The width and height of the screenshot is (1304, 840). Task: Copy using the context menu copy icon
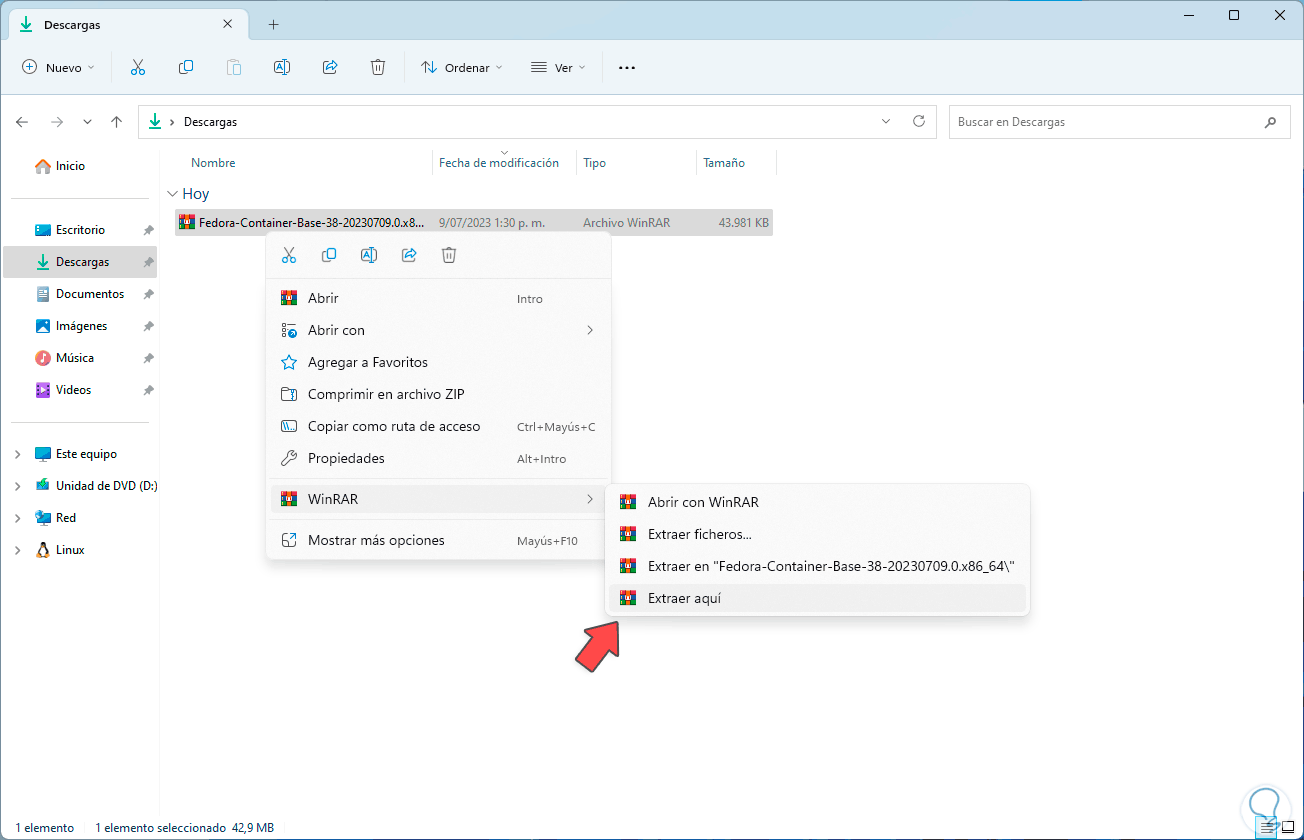click(329, 255)
